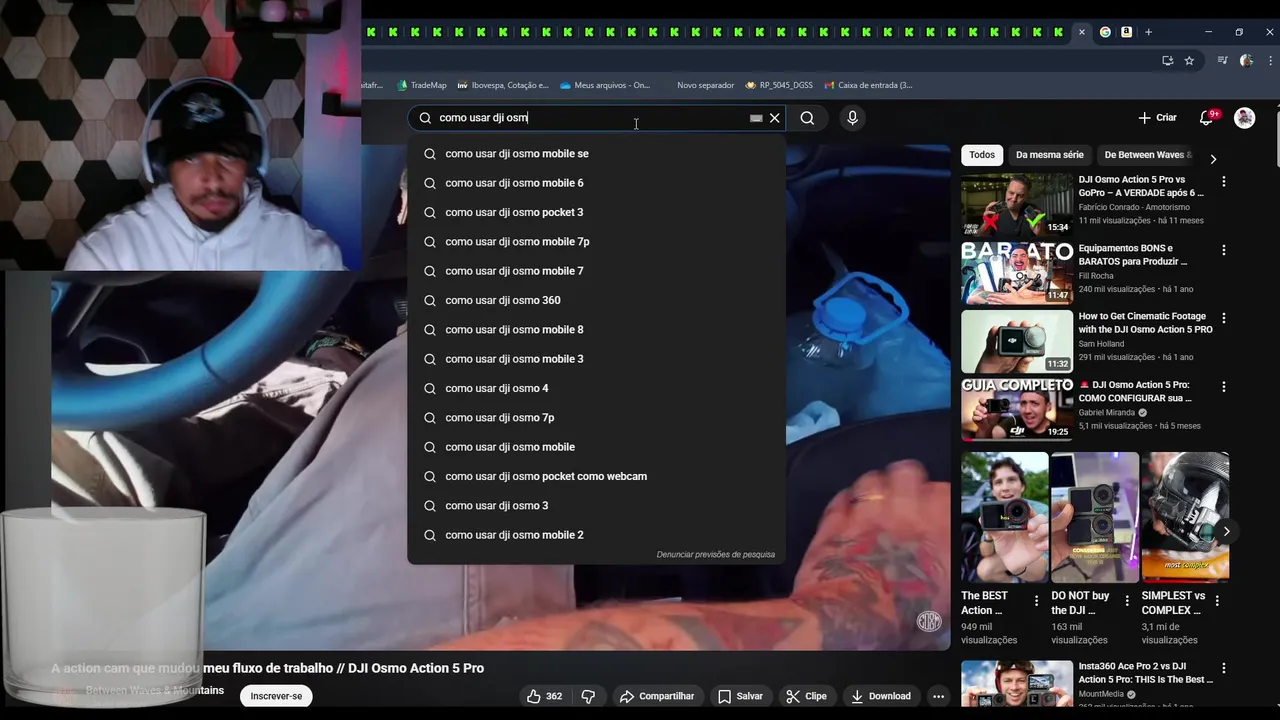This screenshot has height=720, width=1280.
Task: Select suggestion 'como usar dji osmo 360'
Action: pyautogui.click(x=596, y=300)
